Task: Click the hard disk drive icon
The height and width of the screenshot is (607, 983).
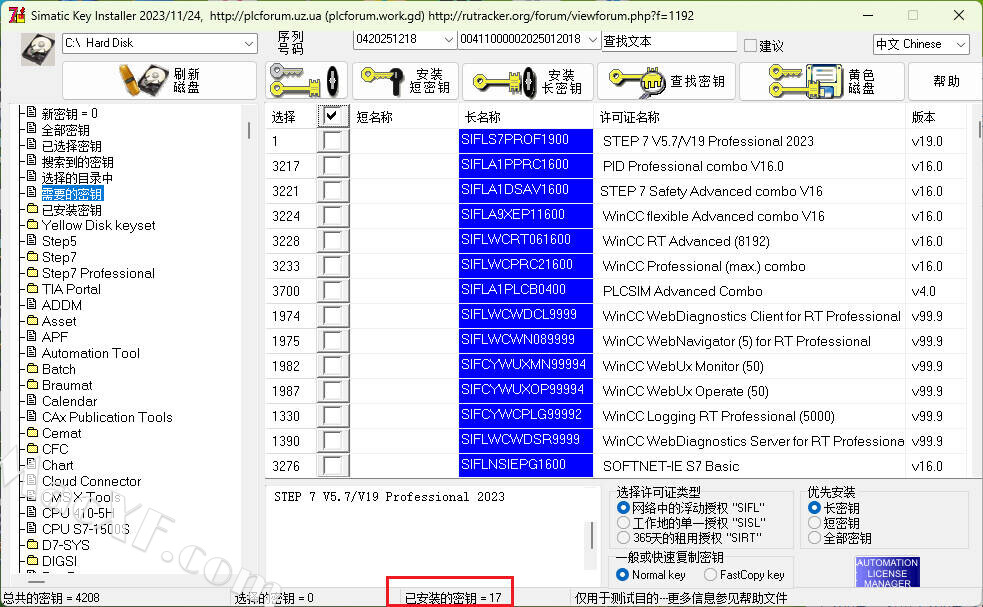Action: 38,47
